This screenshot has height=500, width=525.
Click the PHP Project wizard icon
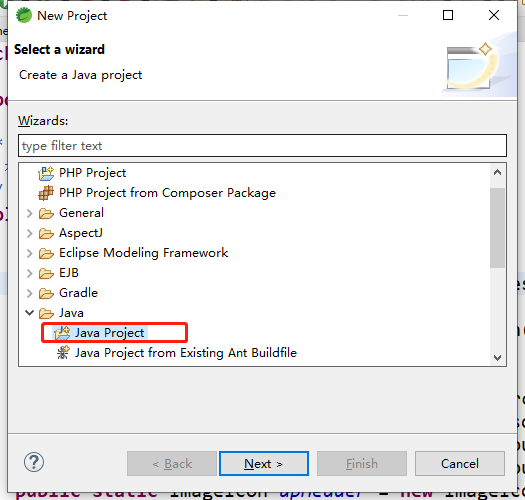pos(46,173)
